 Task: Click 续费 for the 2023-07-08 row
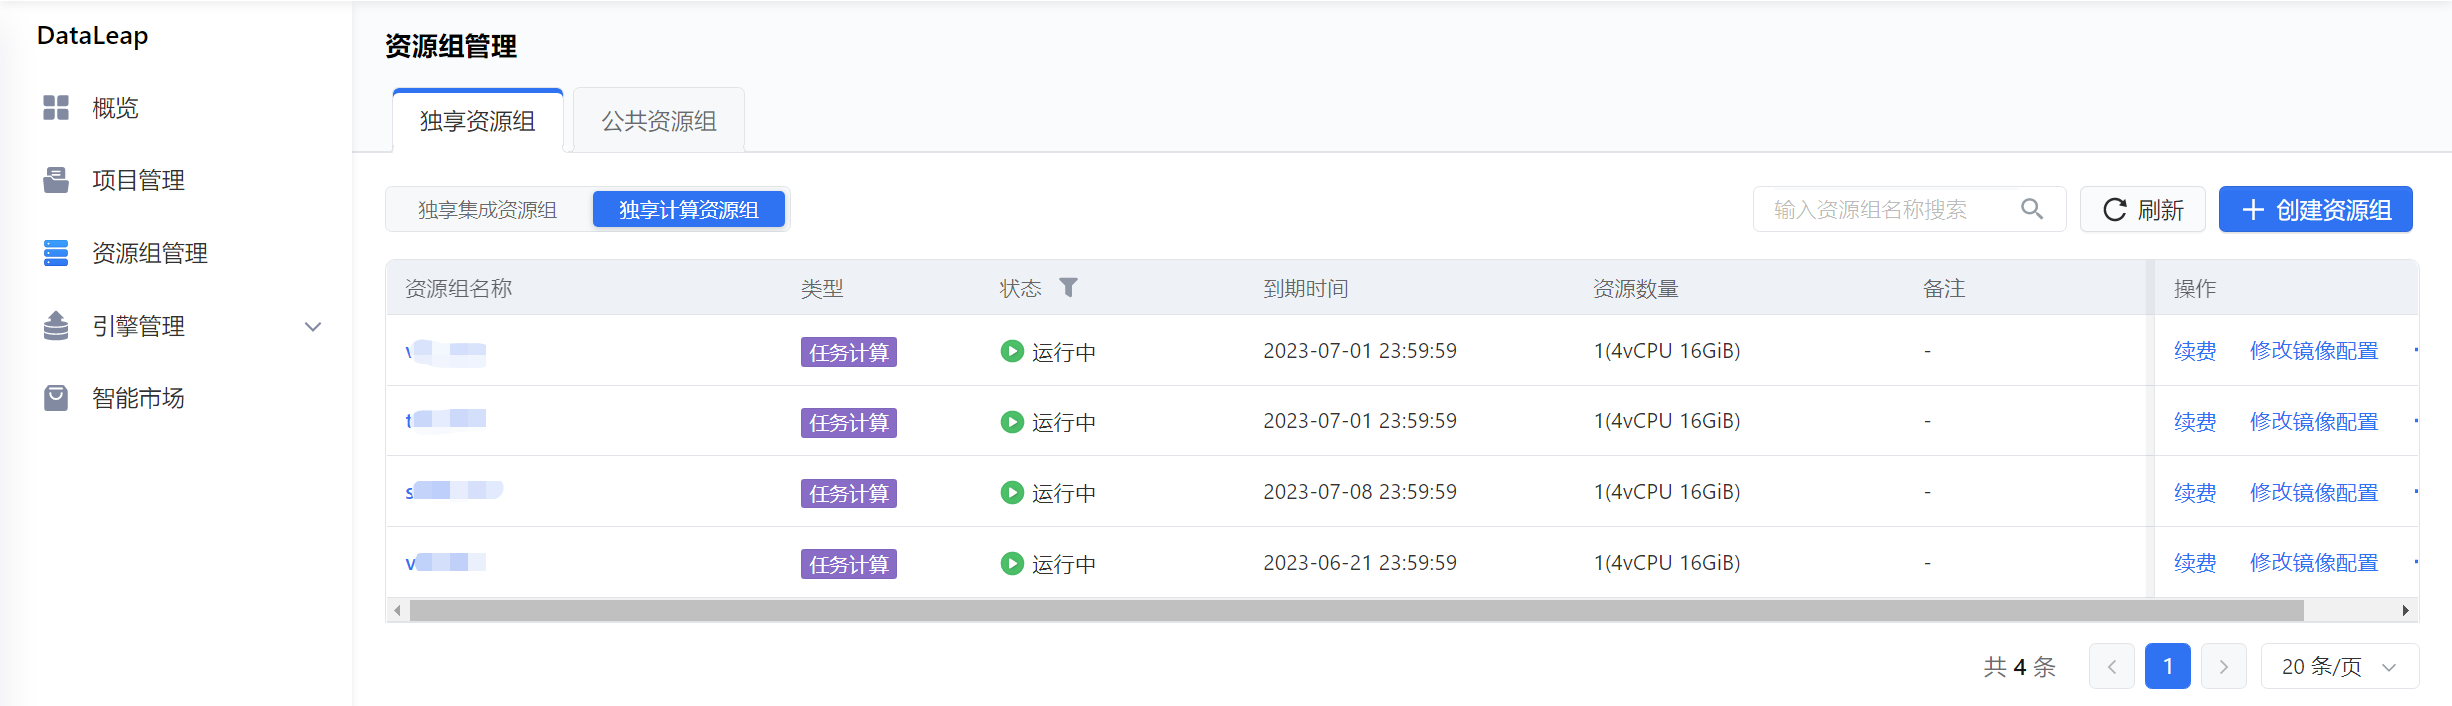point(2194,492)
